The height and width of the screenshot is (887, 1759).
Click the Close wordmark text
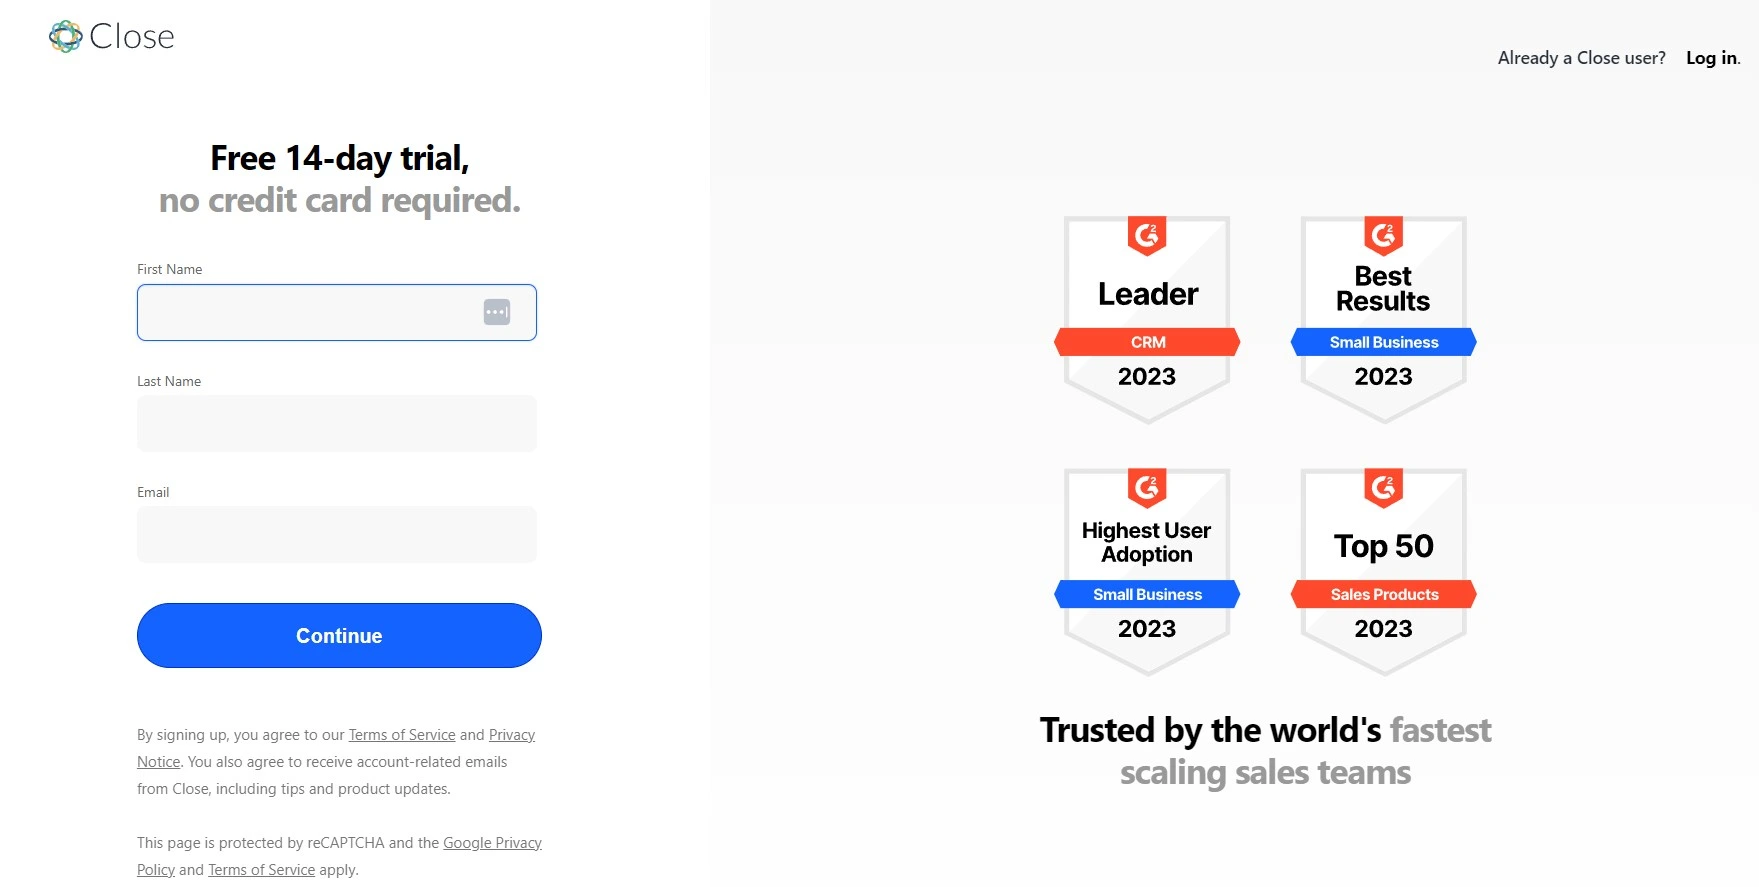(132, 37)
